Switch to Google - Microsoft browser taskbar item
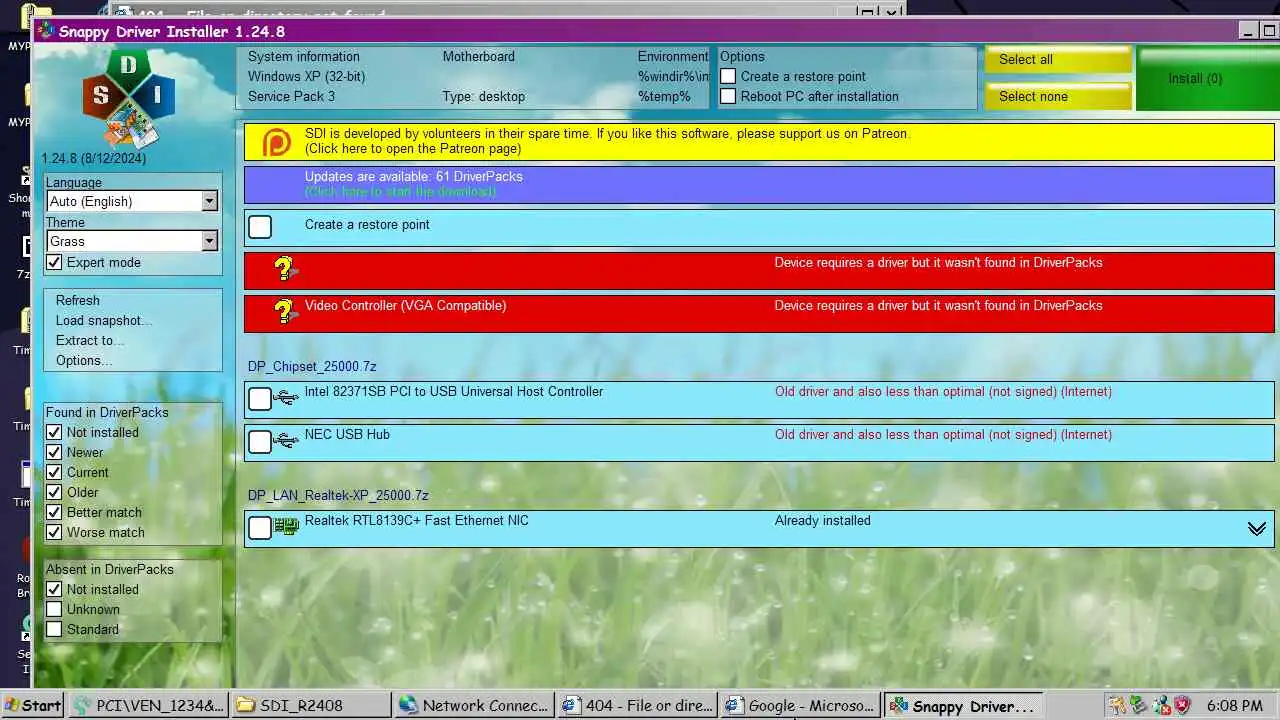 click(800, 705)
